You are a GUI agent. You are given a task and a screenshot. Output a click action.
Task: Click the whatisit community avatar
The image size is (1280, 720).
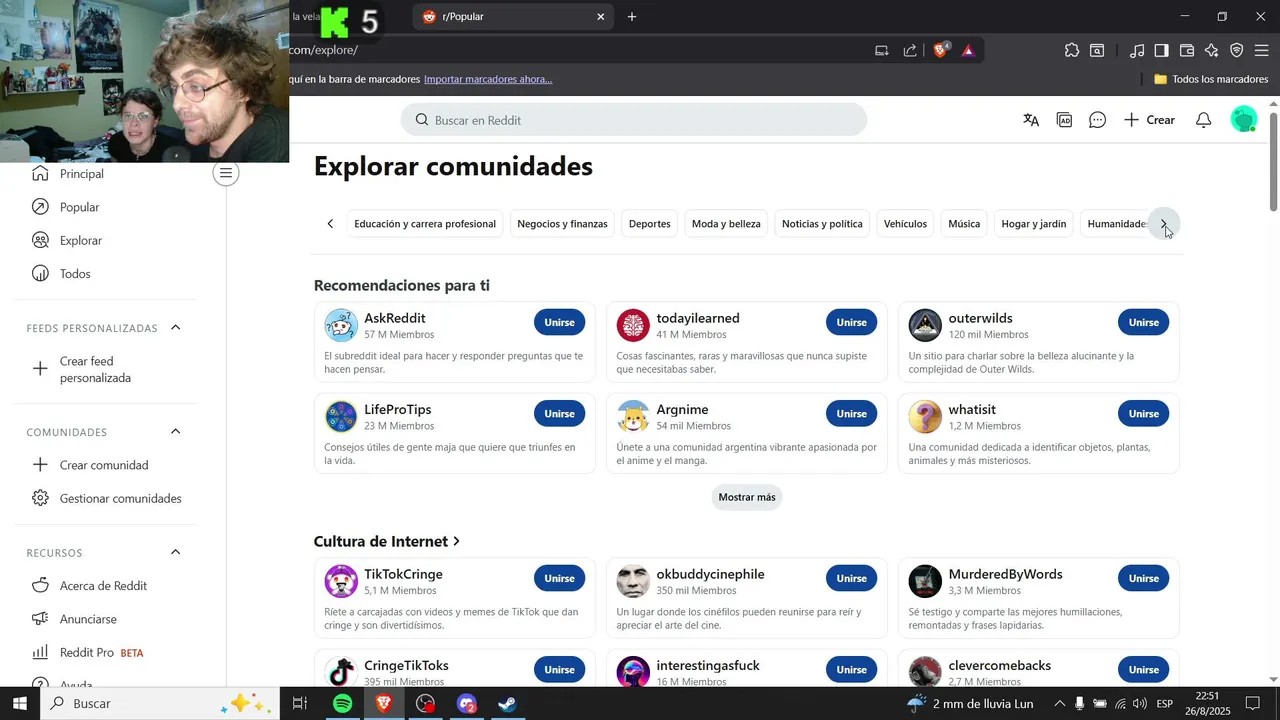[925, 417]
